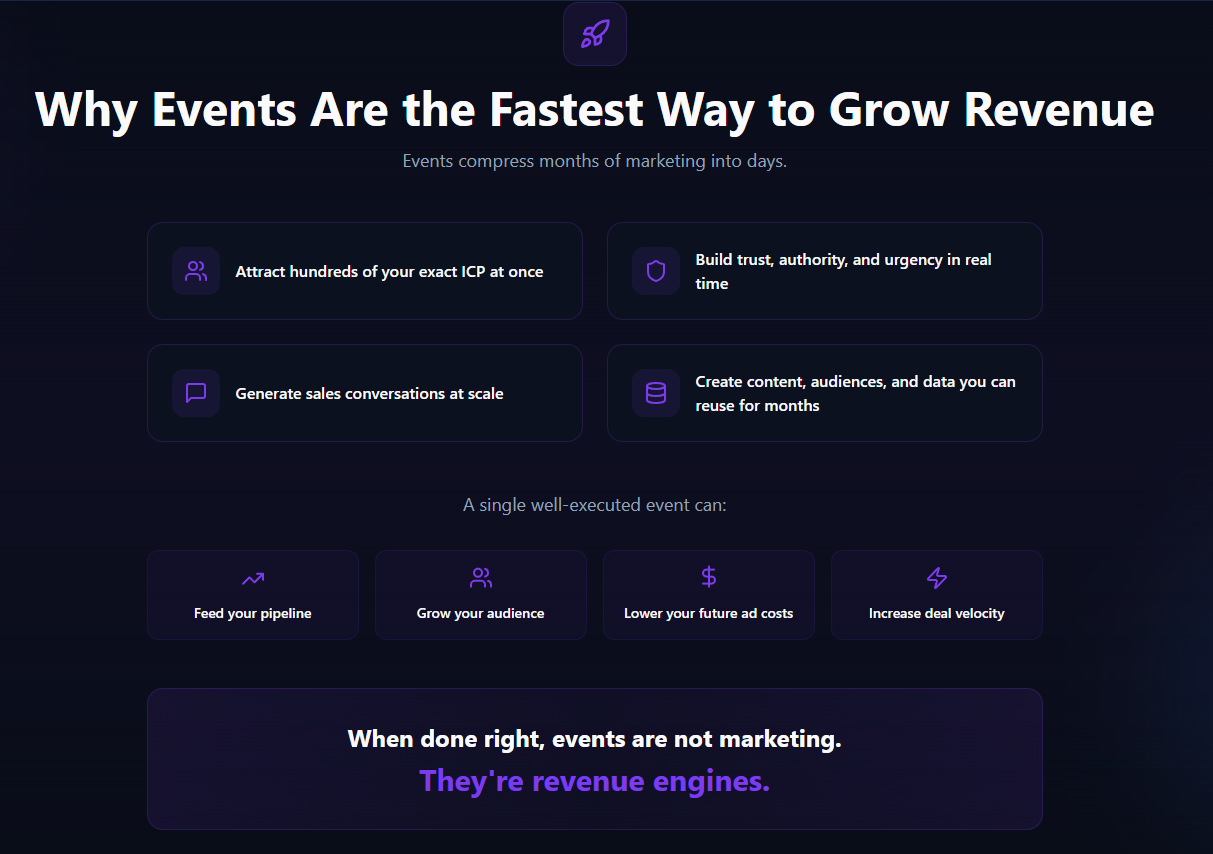Click the revenue engines highlighted text
Screen dimensions: 1213x854
coord(594,780)
